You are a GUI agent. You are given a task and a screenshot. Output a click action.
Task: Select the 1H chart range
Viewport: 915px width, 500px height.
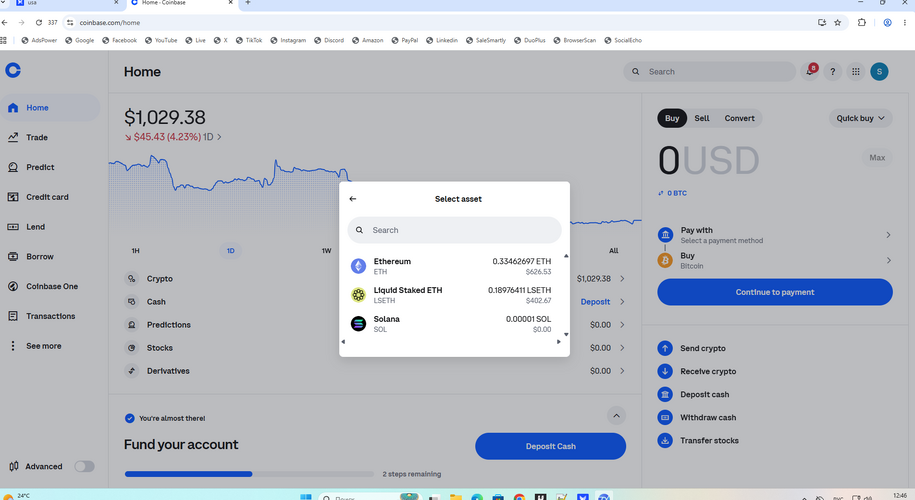tap(135, 251)
